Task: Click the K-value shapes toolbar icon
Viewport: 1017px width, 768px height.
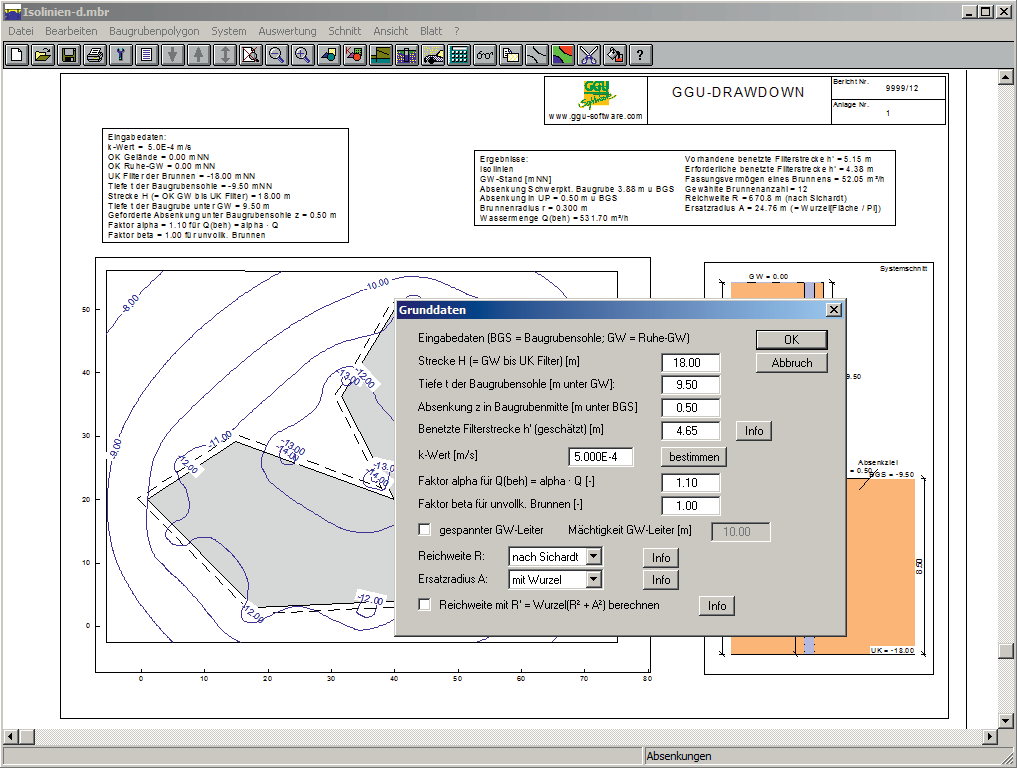Action: pos(355,55)
